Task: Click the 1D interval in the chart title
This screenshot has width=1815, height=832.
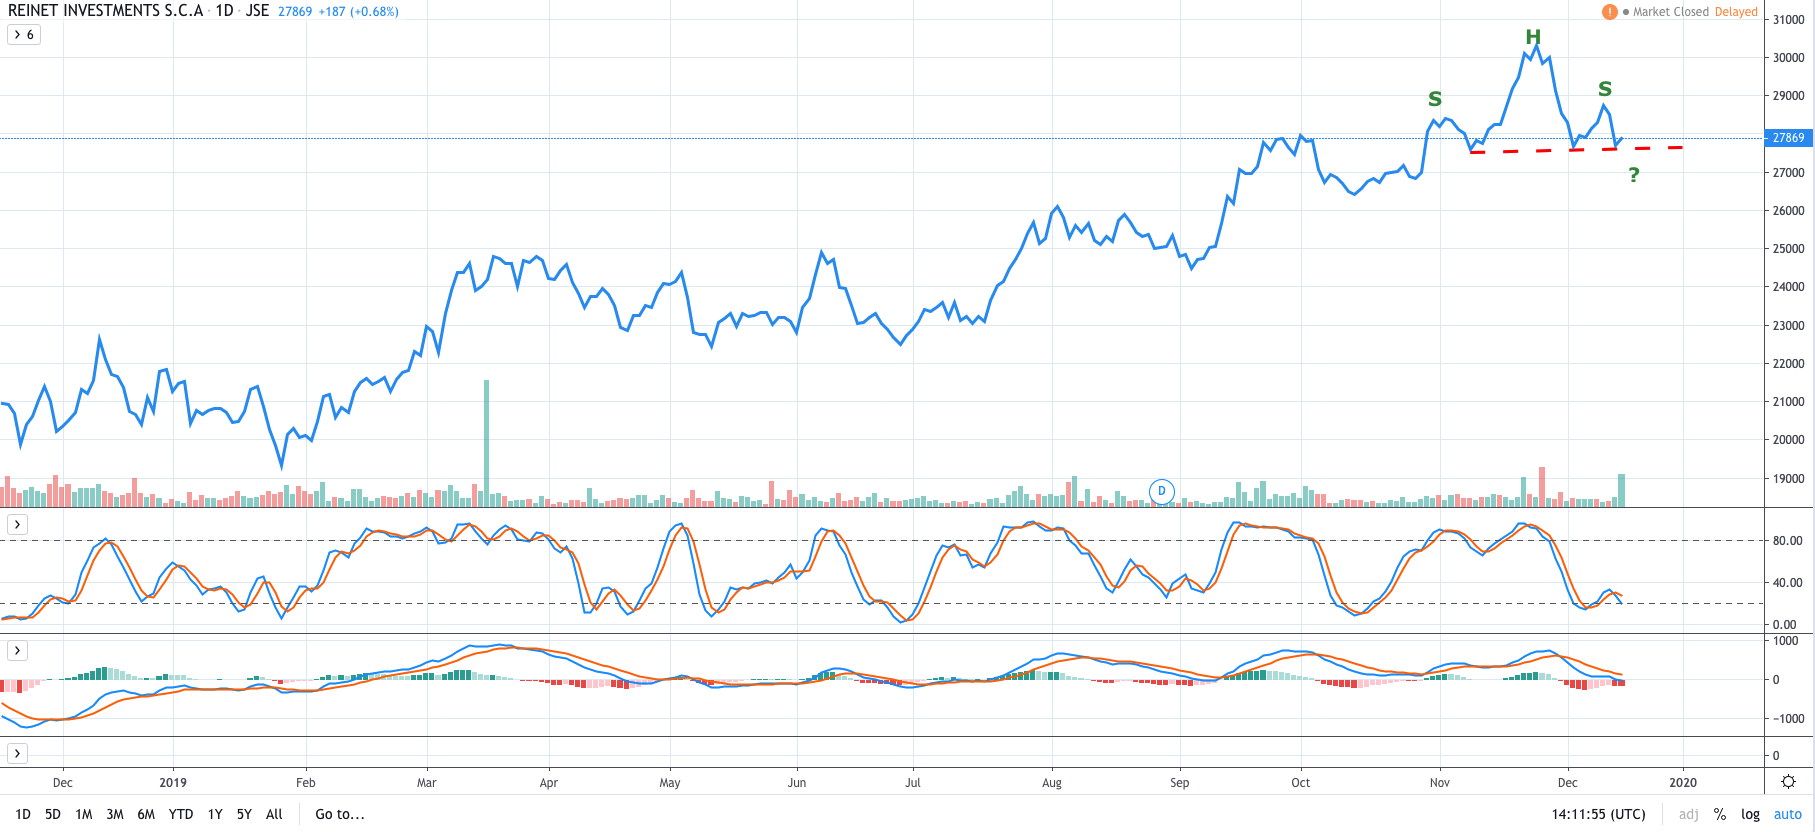Action: tap(224, 11)
